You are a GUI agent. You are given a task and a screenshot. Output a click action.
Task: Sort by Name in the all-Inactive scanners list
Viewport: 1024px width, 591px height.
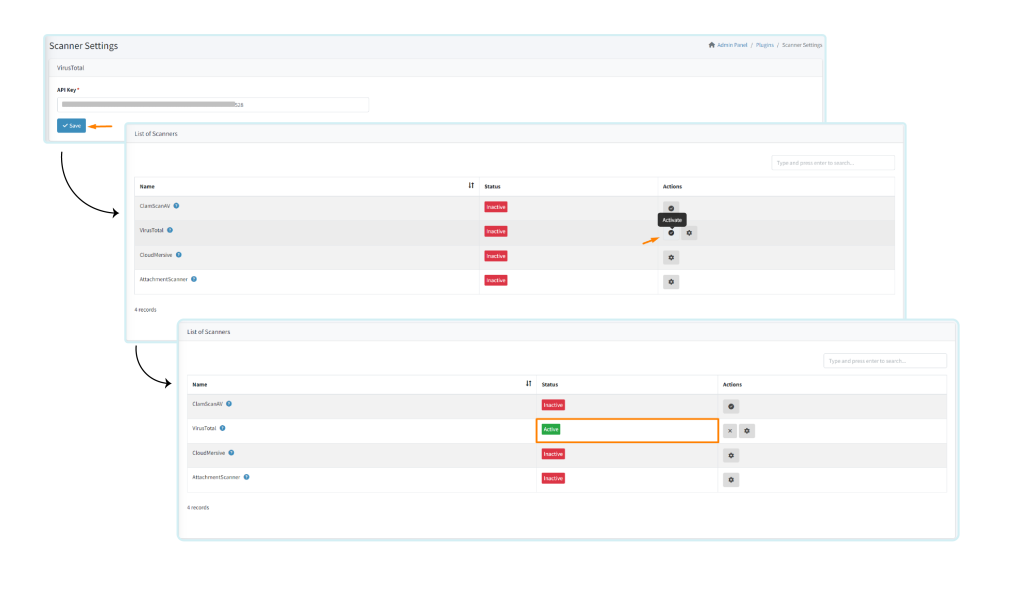(471, 186)
